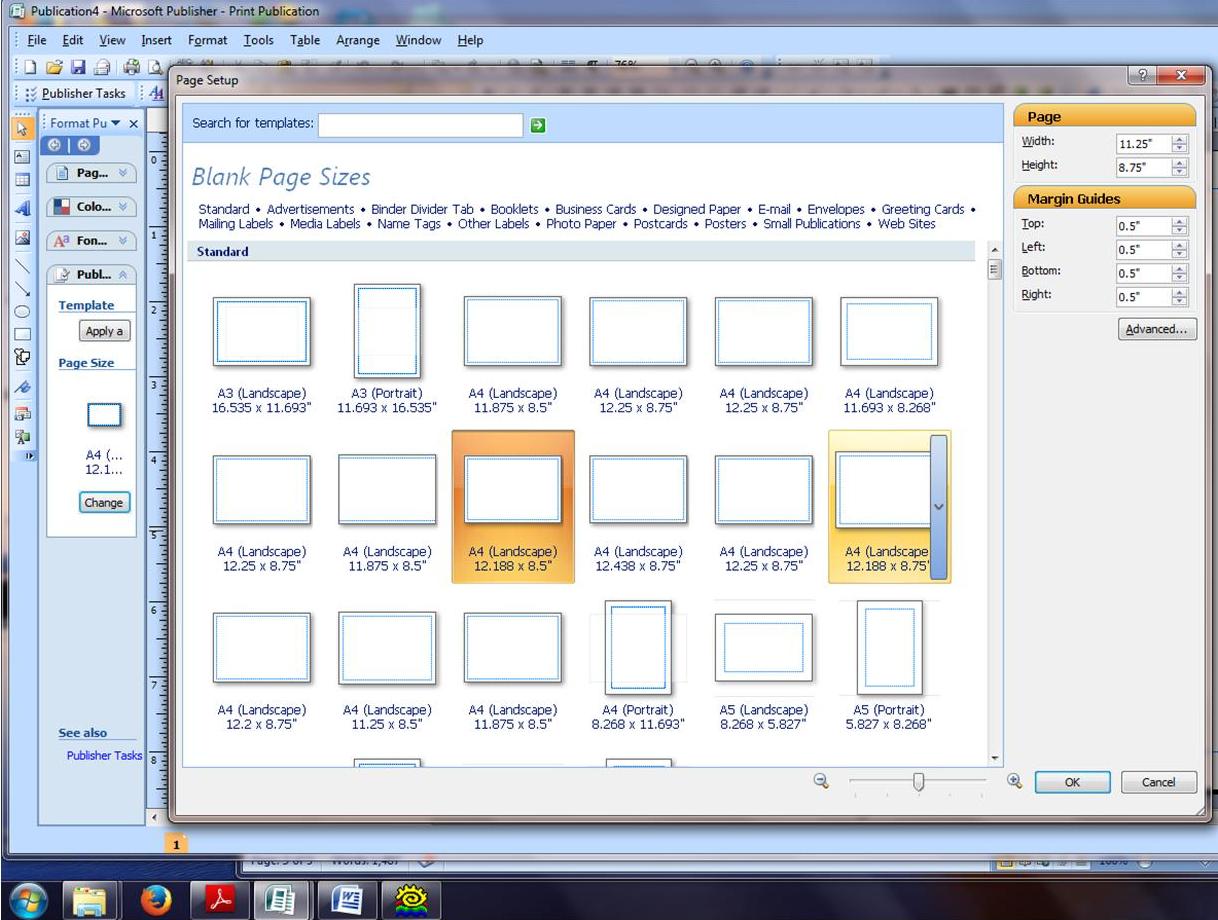Image resolution: width=1218 pixels, height=920 pixels.
Task: Click the Save floppy disk icon
Action: pyautogui.click(x=77, y=68)
